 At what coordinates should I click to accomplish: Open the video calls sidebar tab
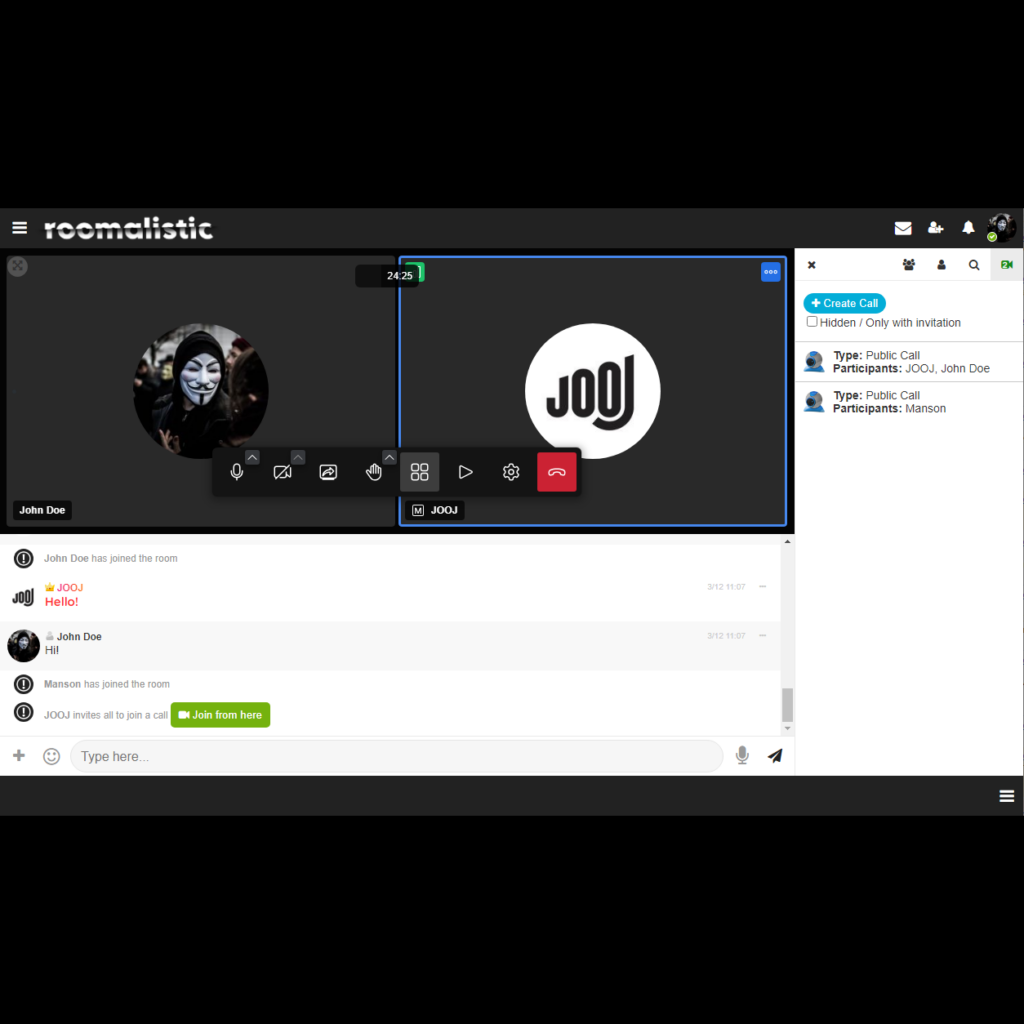(x=1006, y=264)
